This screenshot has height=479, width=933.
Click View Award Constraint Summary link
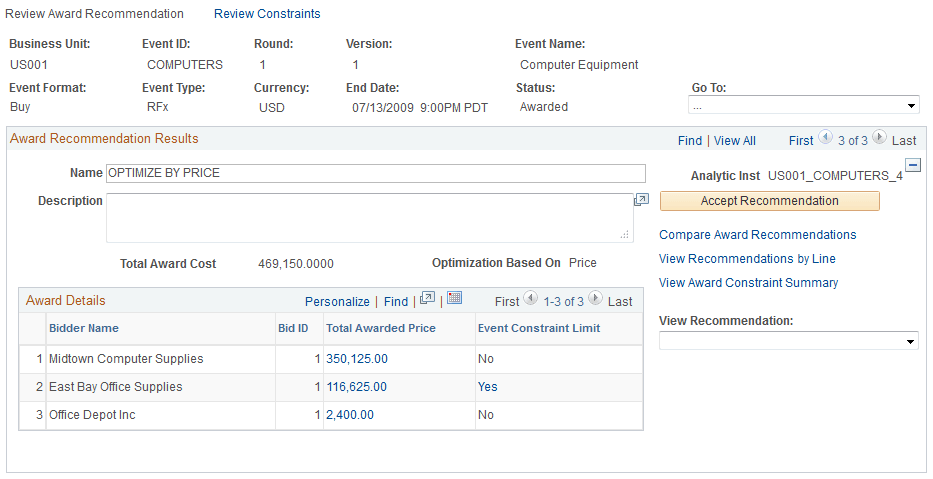(x=748, y=283)
